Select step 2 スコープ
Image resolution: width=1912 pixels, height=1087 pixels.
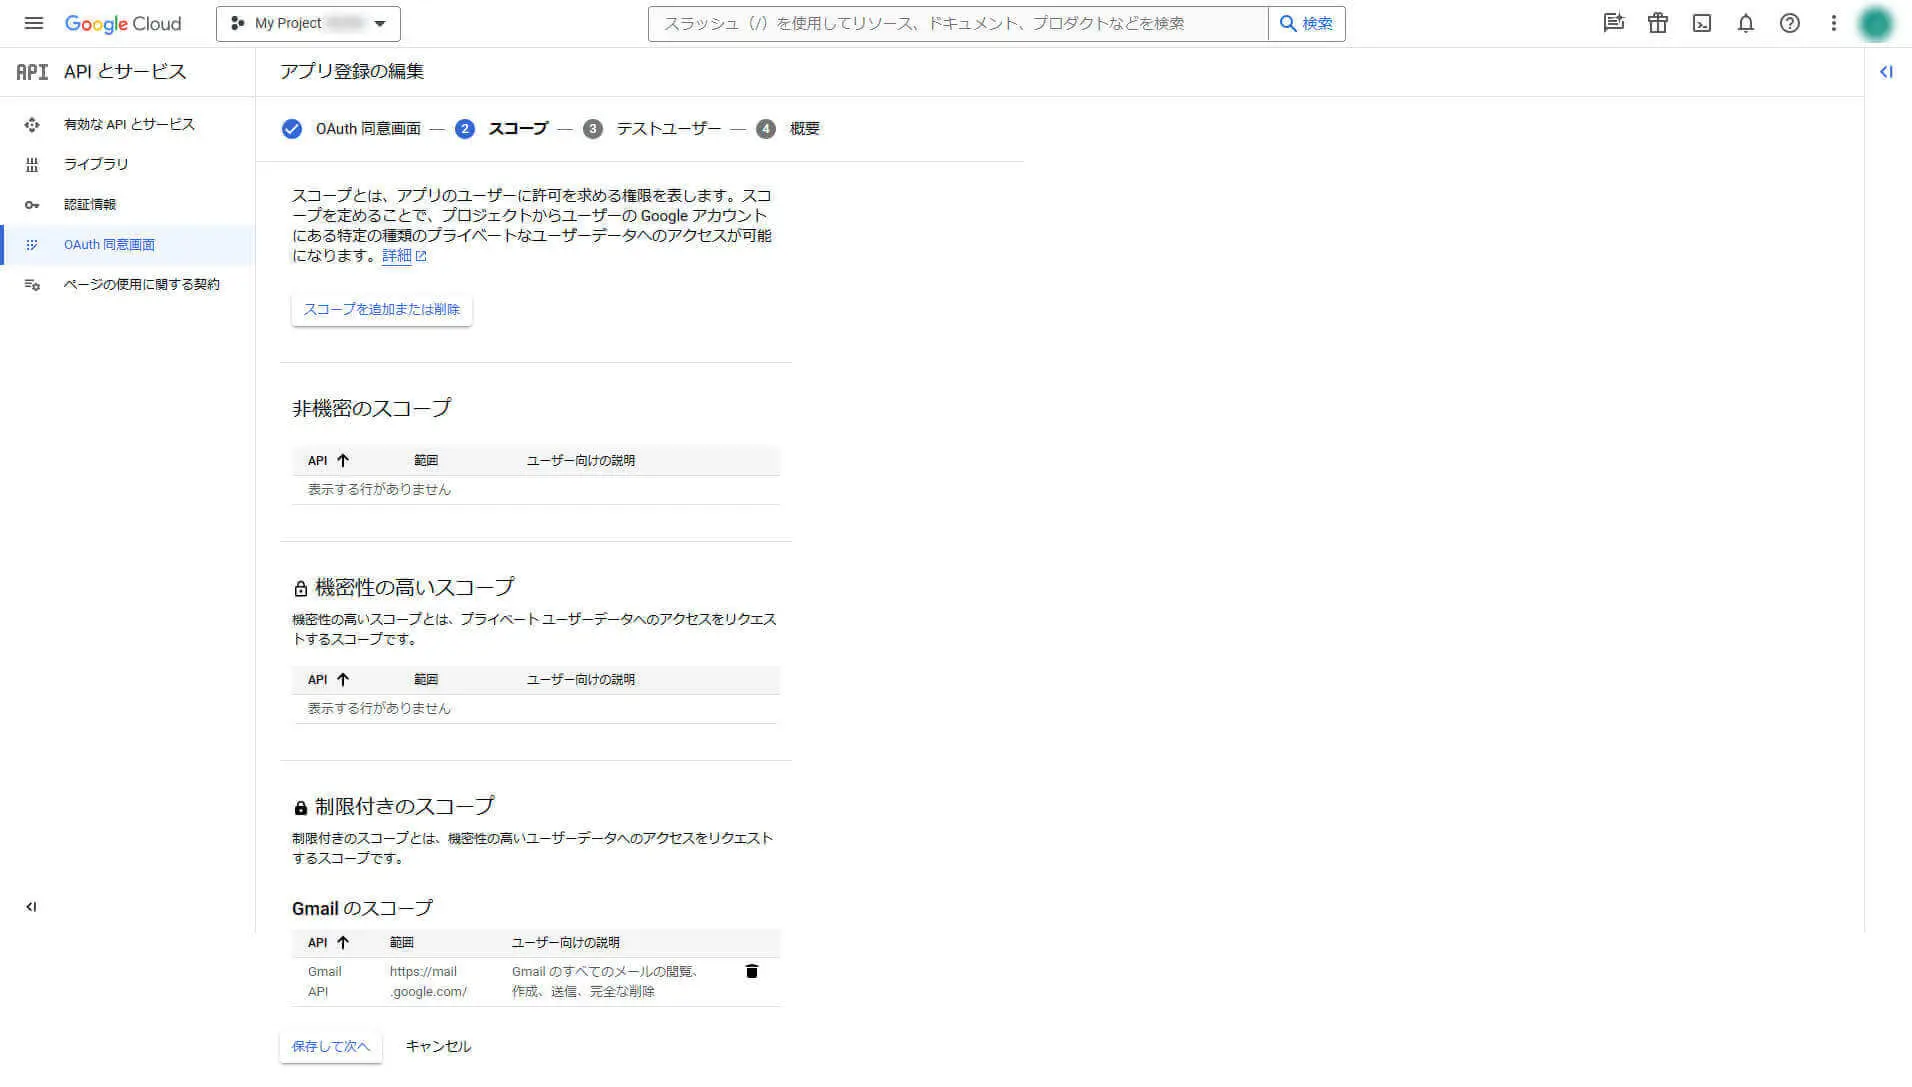[x=502, y=128]
